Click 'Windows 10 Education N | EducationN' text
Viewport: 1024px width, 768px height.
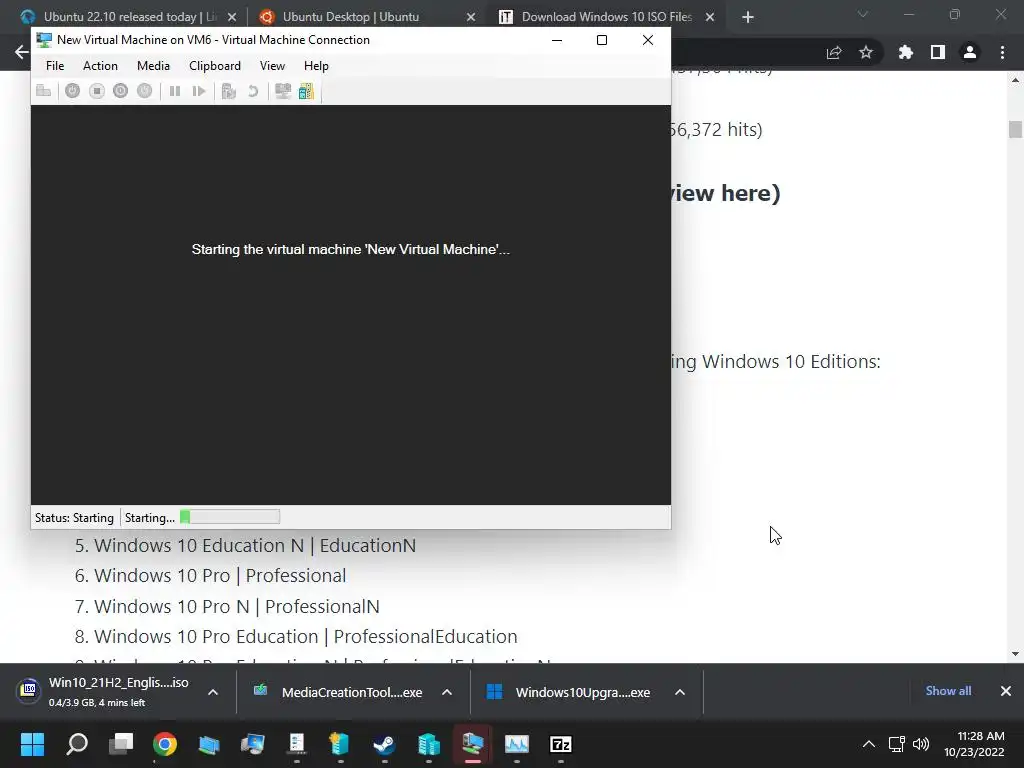pos(255,545)
